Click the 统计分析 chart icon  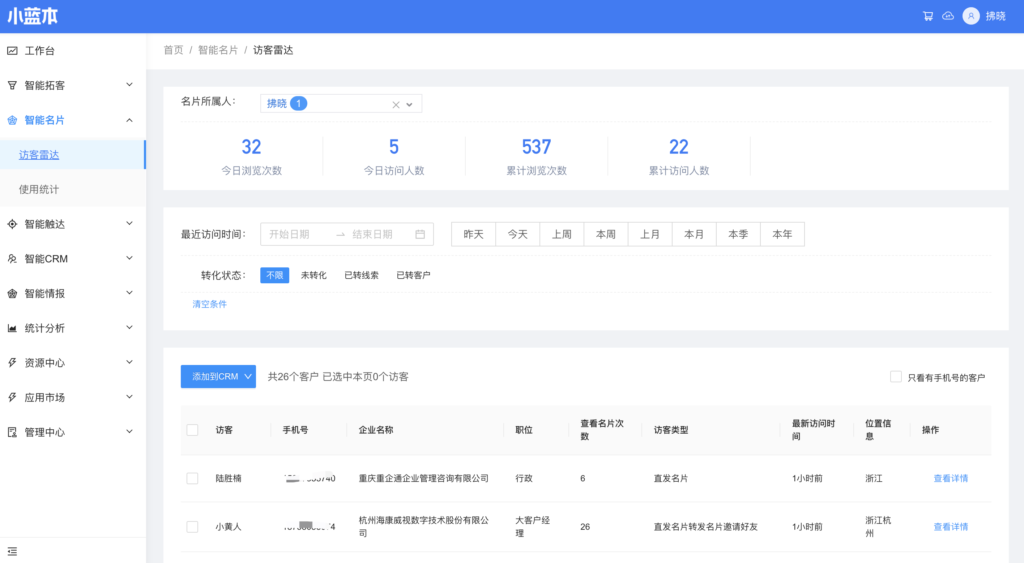[x=12, y=328]
